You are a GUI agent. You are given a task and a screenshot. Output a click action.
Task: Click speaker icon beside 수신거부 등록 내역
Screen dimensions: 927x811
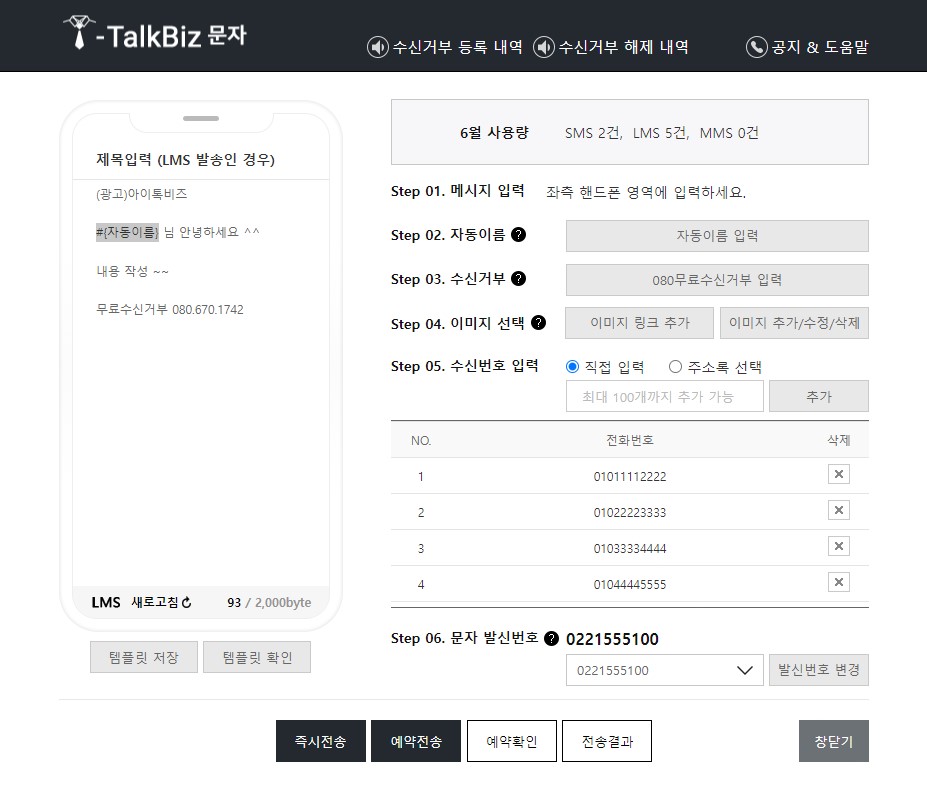tap(378, 47)
